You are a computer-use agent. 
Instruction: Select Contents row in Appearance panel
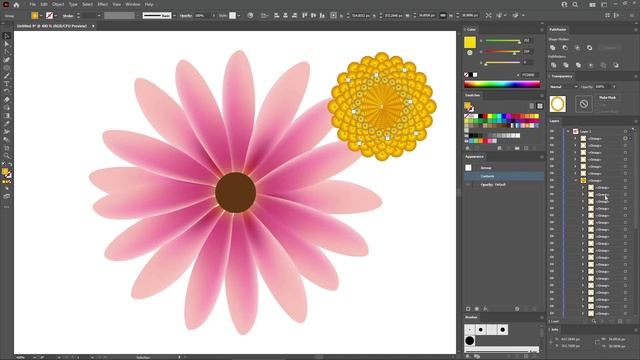pyautogui.click(x=504, y=176)
